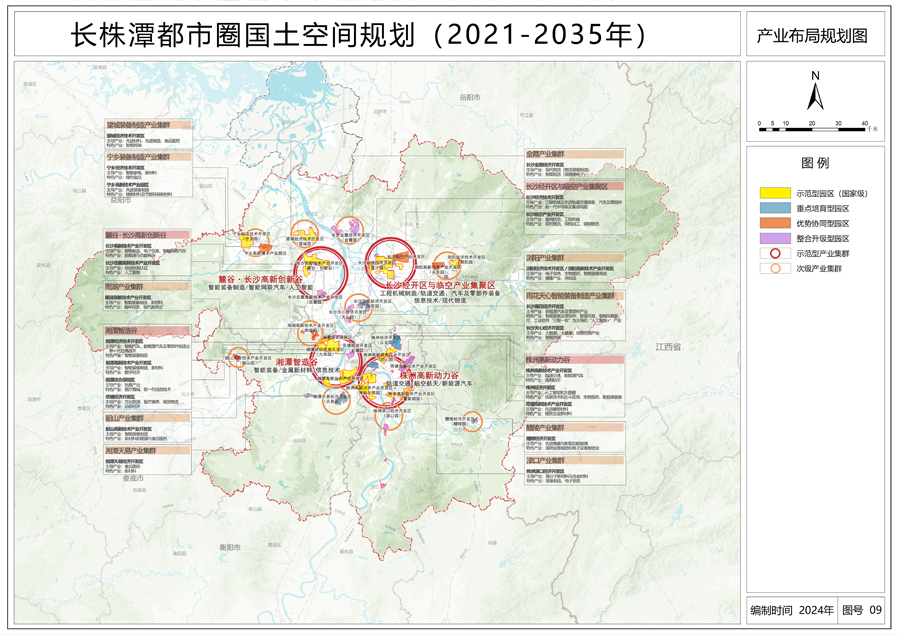Click the 株洲高新动力谷 info box header
The width and height of the screenshot is (897, 636).
click(x=574, y=360)
